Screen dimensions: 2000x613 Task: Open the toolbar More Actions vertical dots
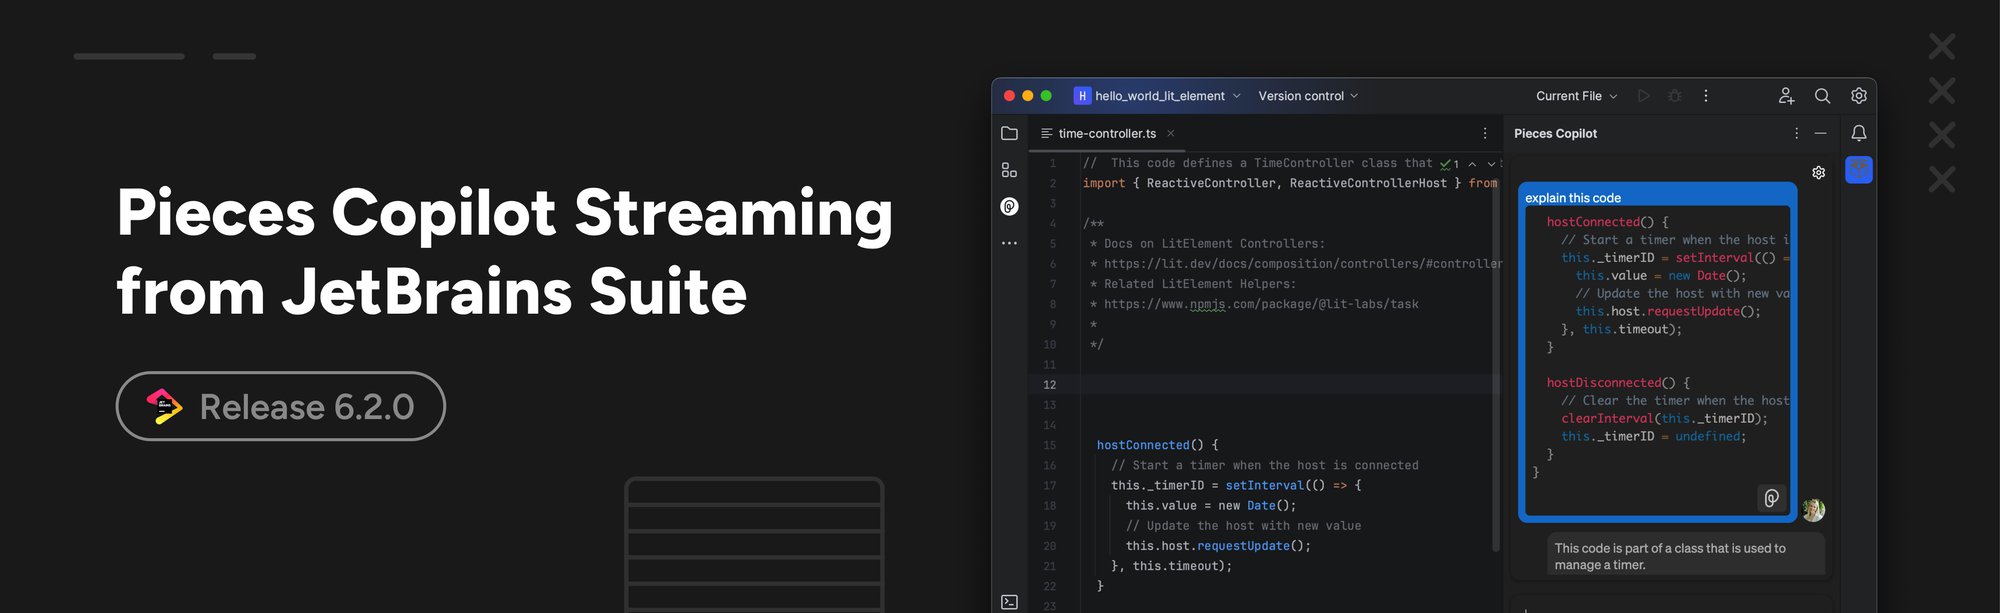coord(1706,96)
